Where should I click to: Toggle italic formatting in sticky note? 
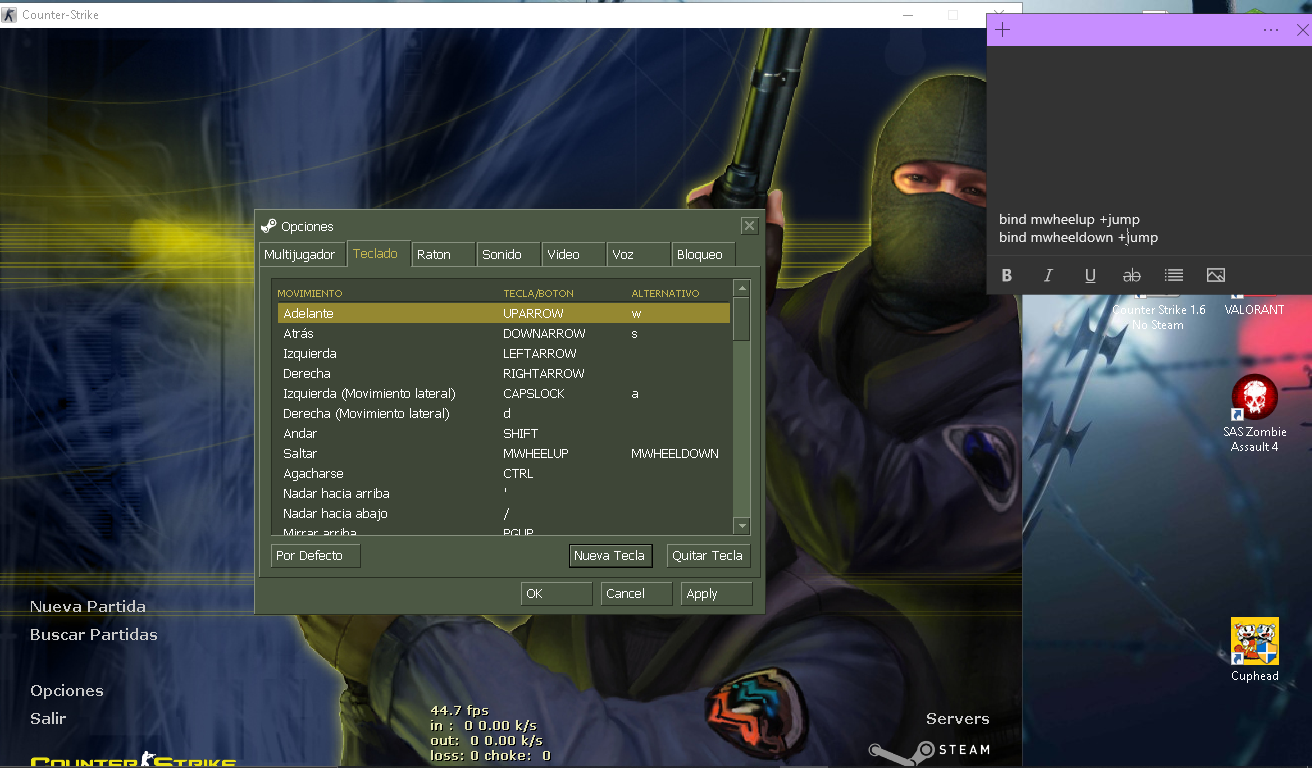click(x=1048, y=275)
